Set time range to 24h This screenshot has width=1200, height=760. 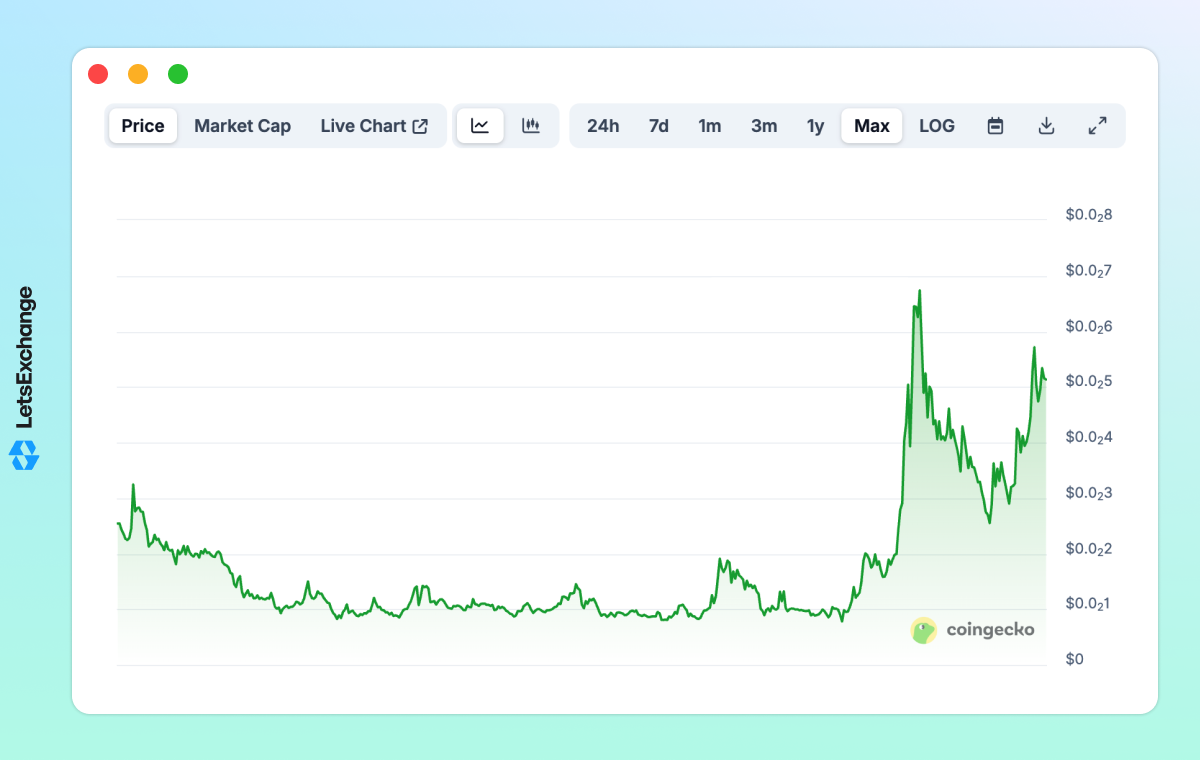click(603, 126)
